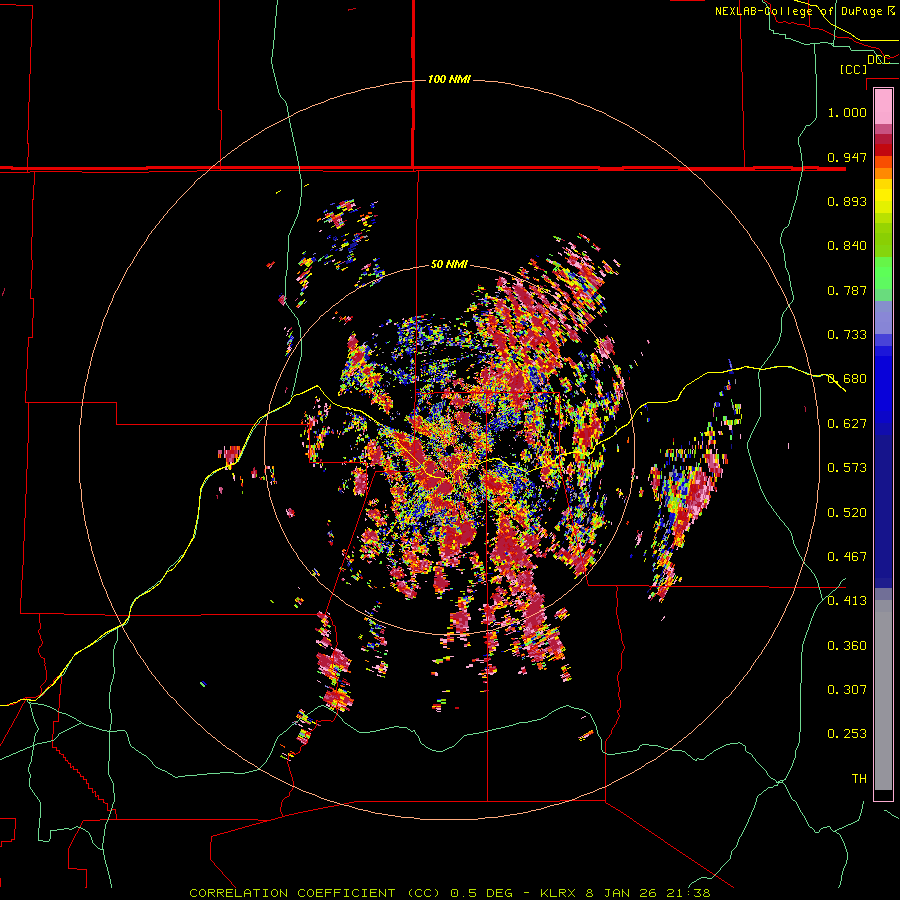Viewport: 900px width, 900px height.
Task: Pick the orange segment of the color scale
Action: coord(883,173)
